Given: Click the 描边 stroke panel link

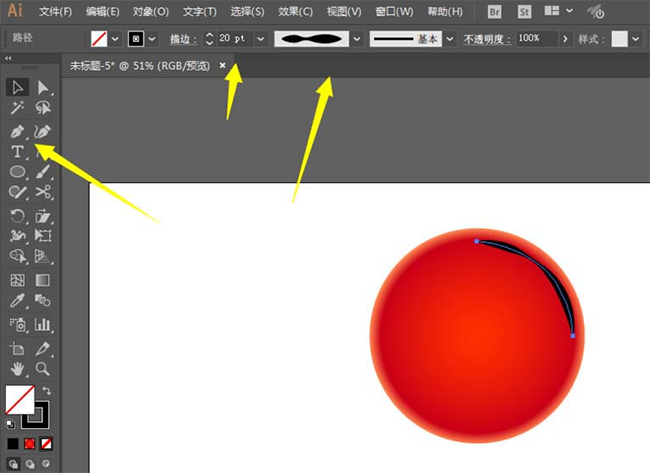Looking at the screenshot, I should tap(181, 38).
